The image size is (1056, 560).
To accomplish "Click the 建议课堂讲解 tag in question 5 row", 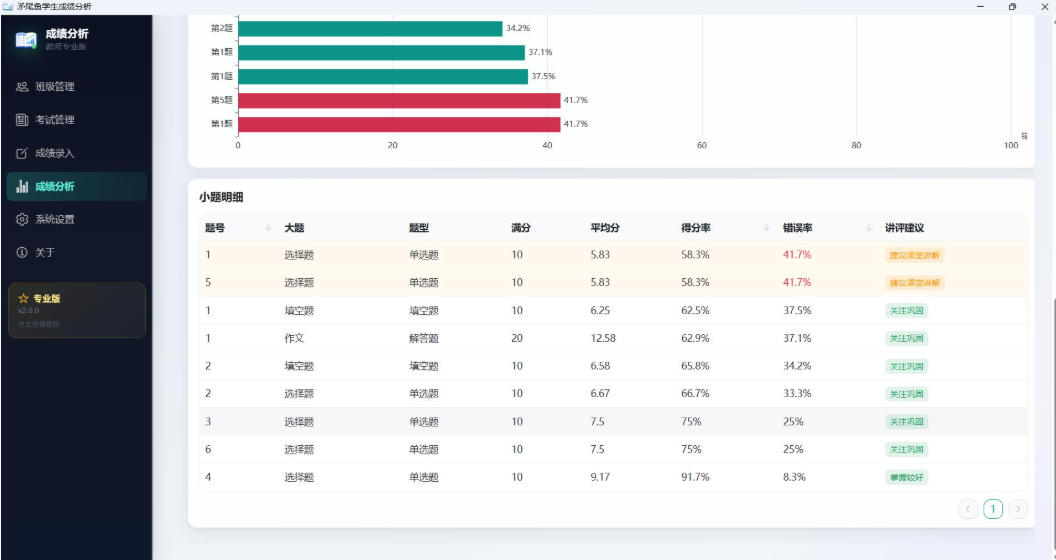I will pyautogui.click(x=915, y=283).
